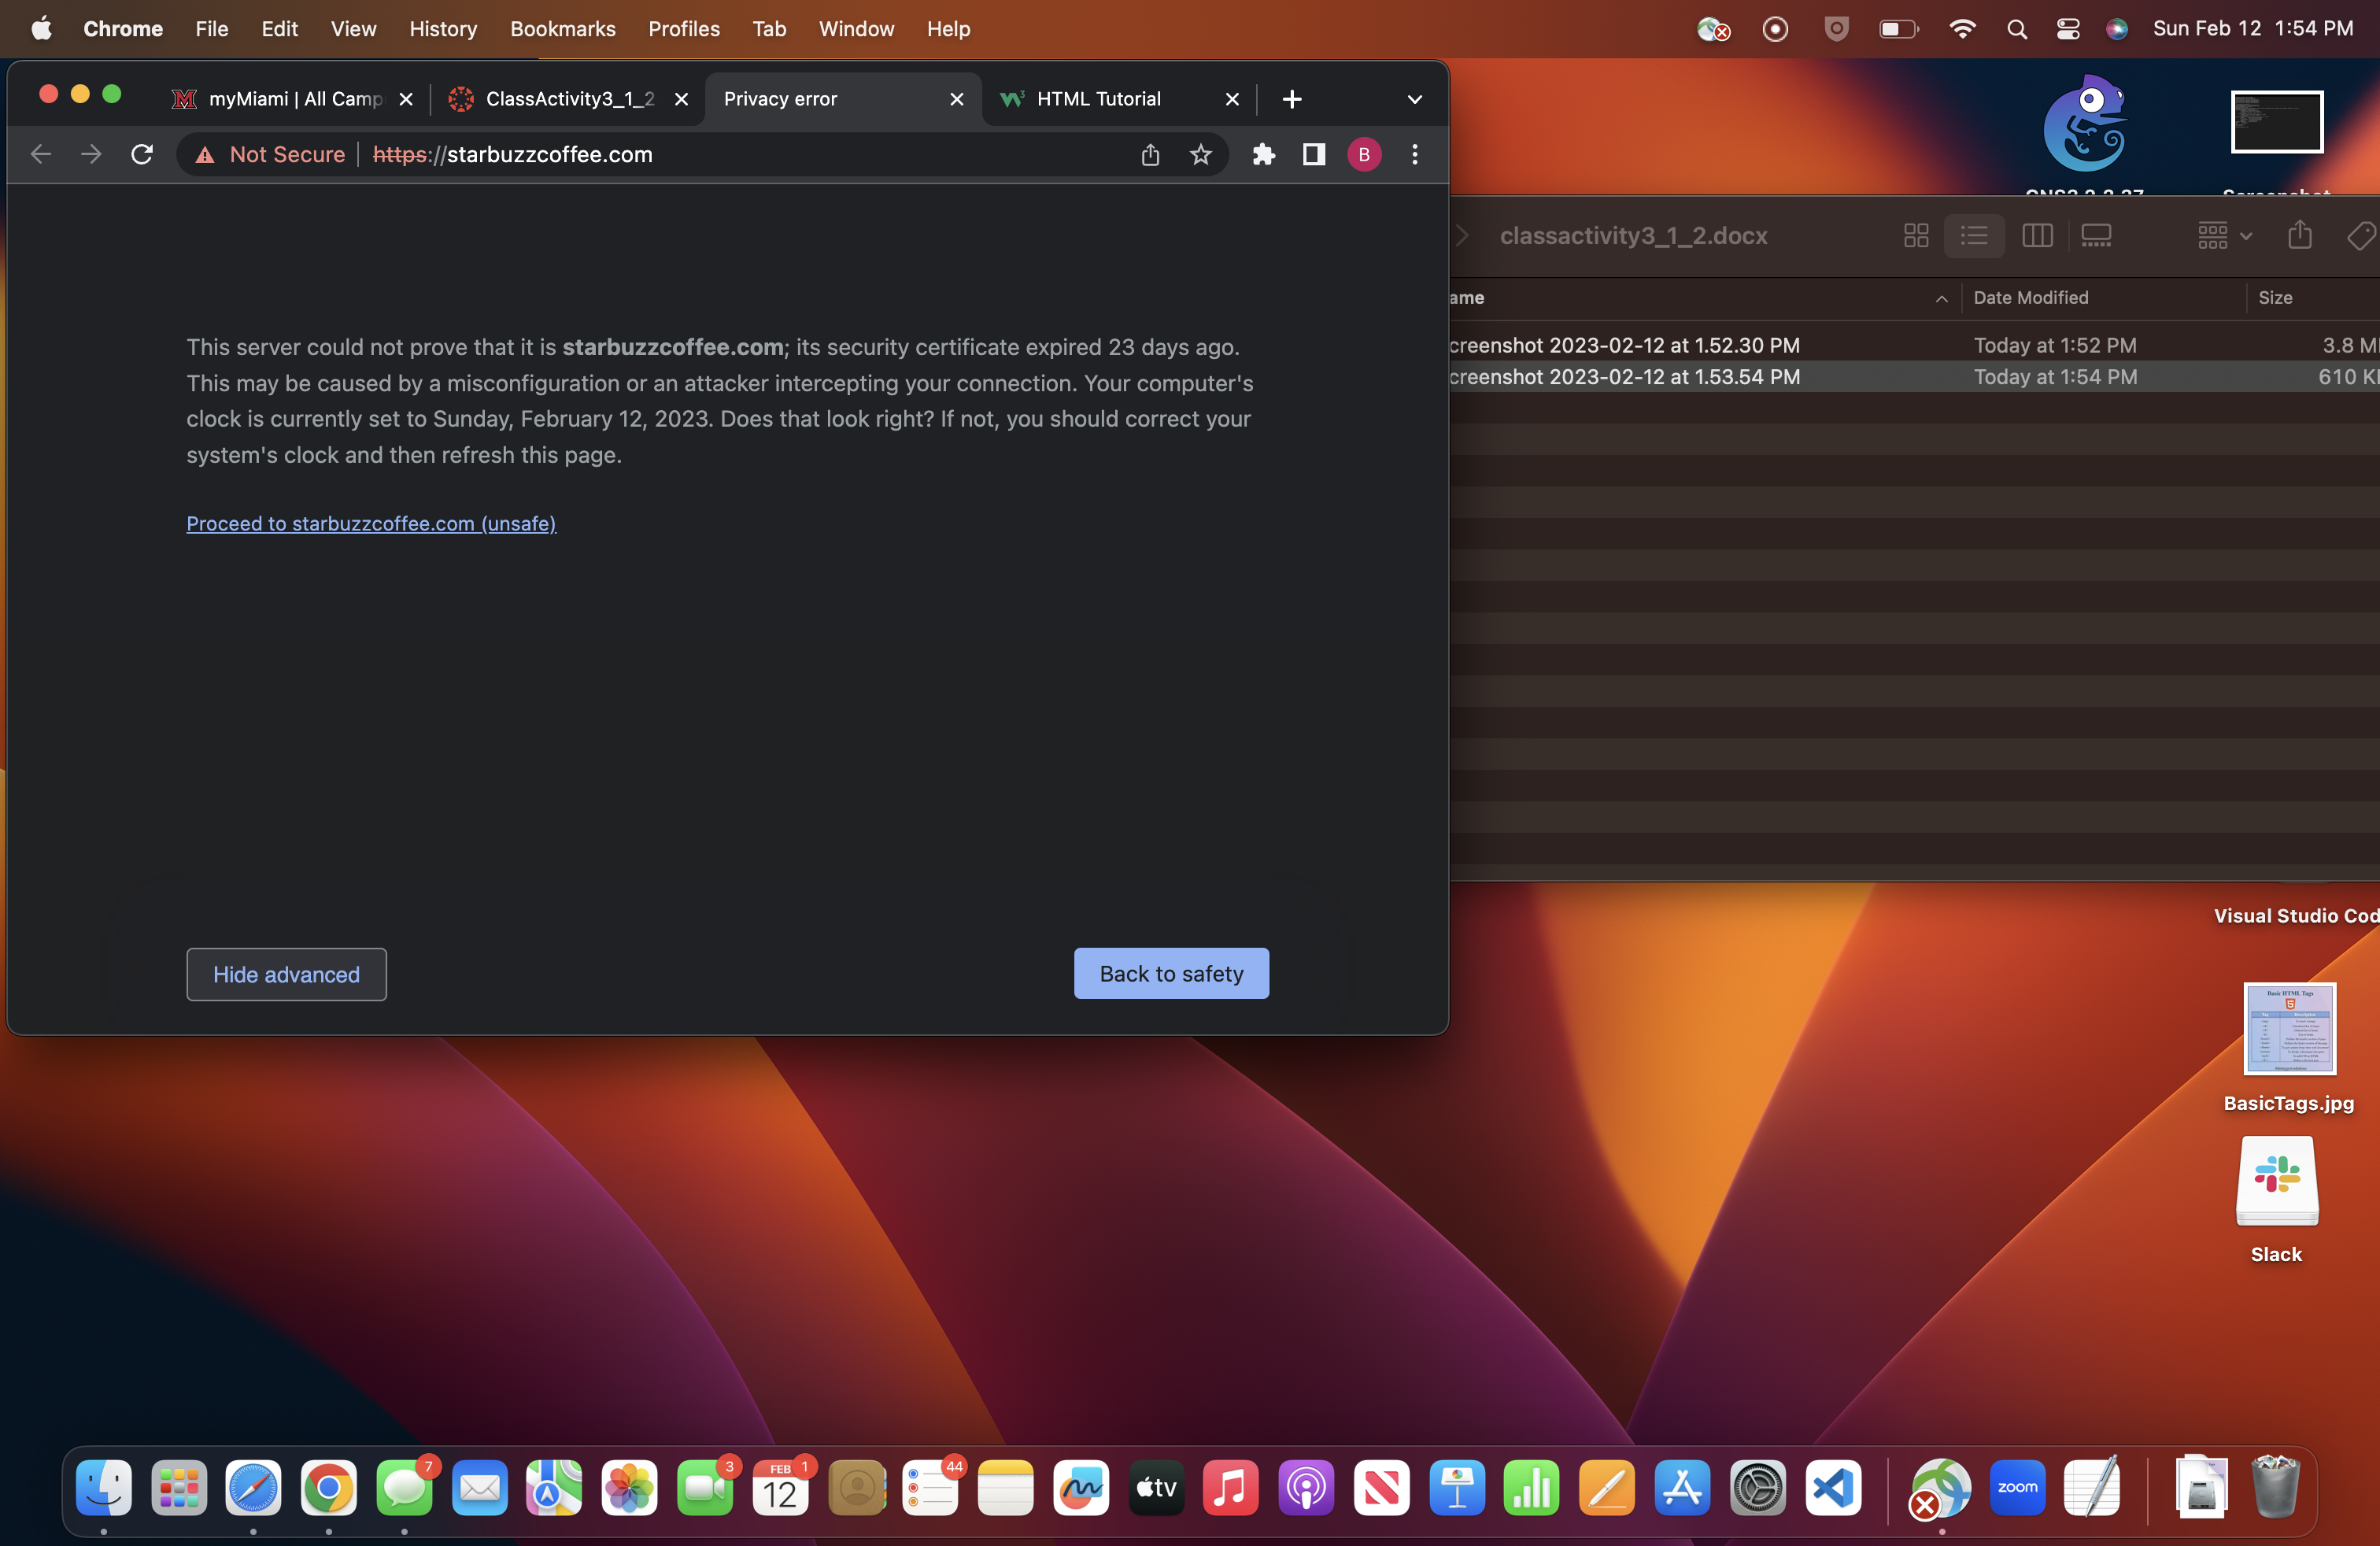Screen dimensions: 2380x1546
Task: Open System Settings from the Dock
Action: click(x=1758, y=1488)
